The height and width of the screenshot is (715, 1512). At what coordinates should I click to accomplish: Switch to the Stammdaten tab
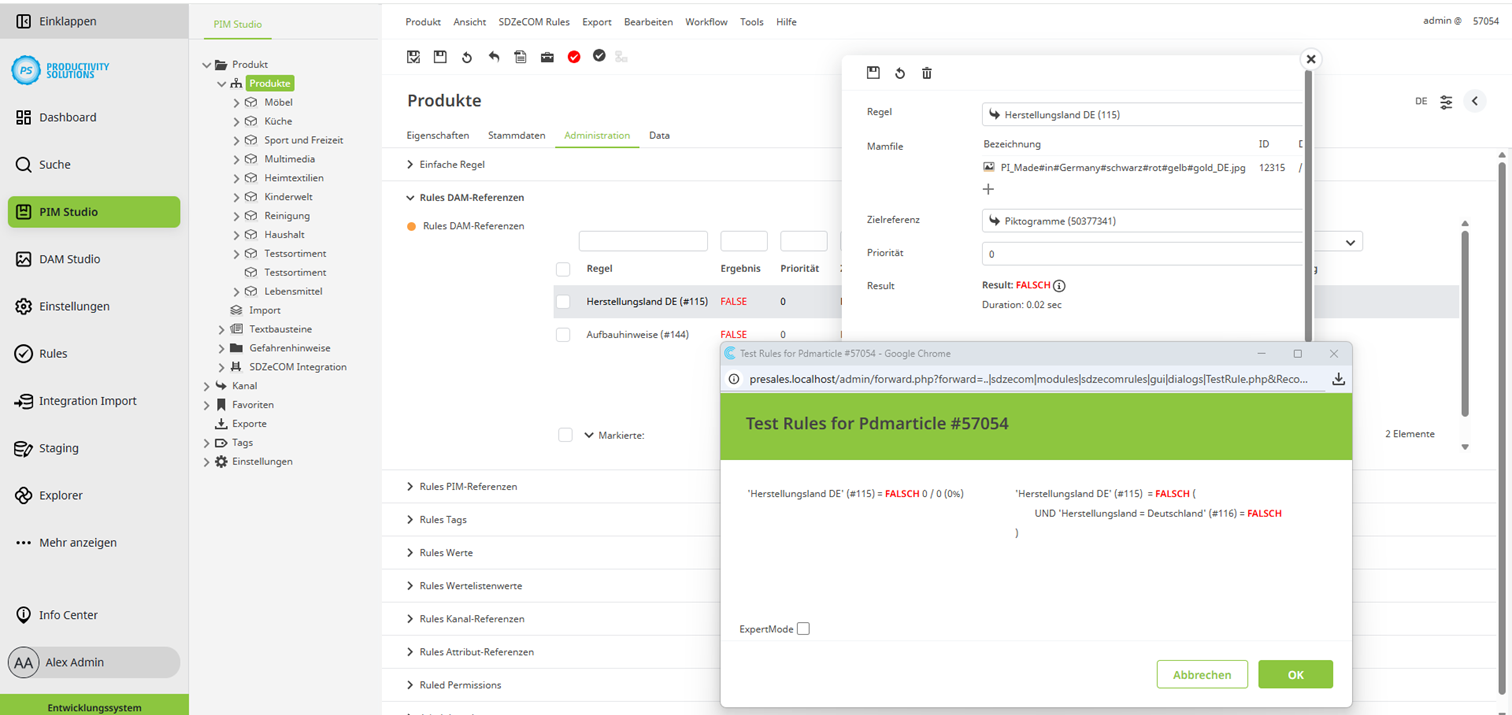[516, 135]
